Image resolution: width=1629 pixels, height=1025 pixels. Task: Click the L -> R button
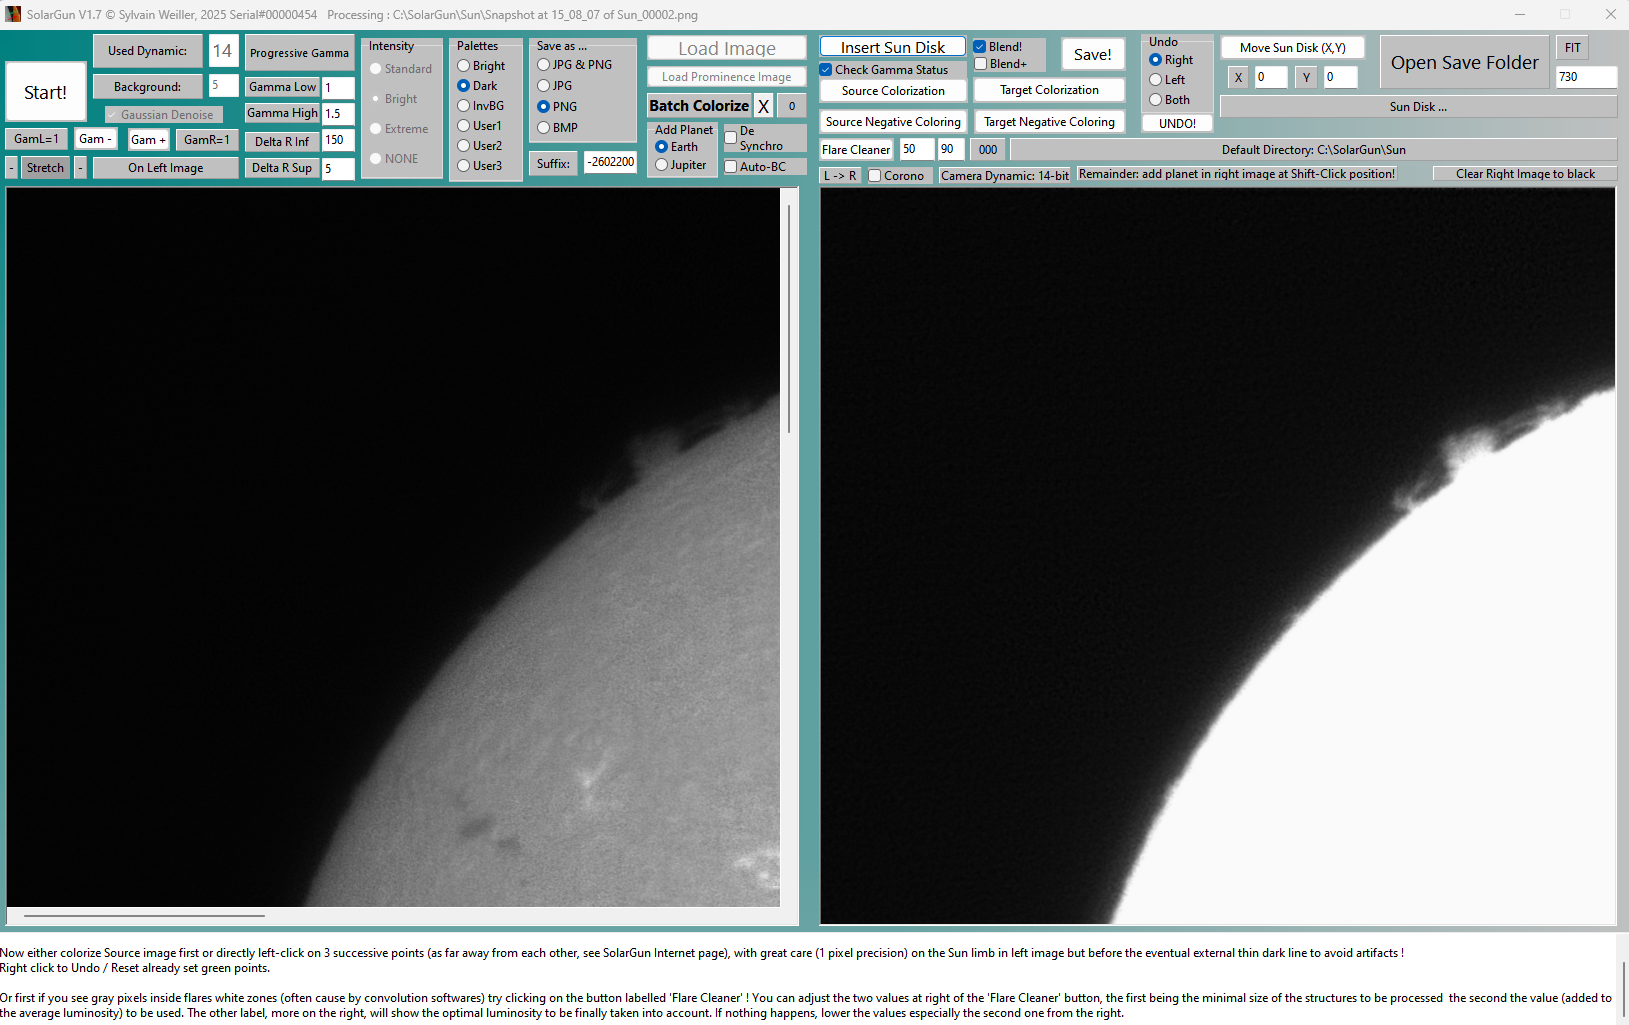[x=839, y=176]
